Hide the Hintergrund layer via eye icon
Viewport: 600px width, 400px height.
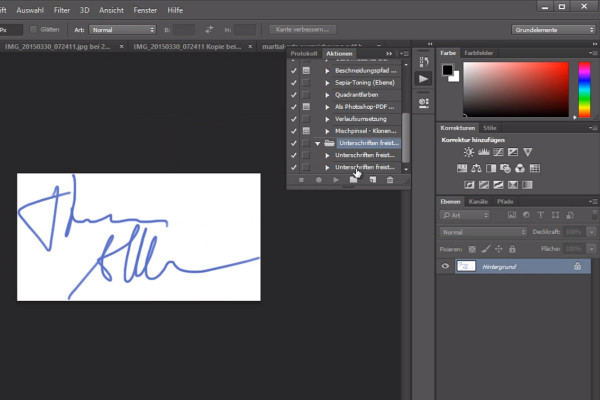(445, 266)
